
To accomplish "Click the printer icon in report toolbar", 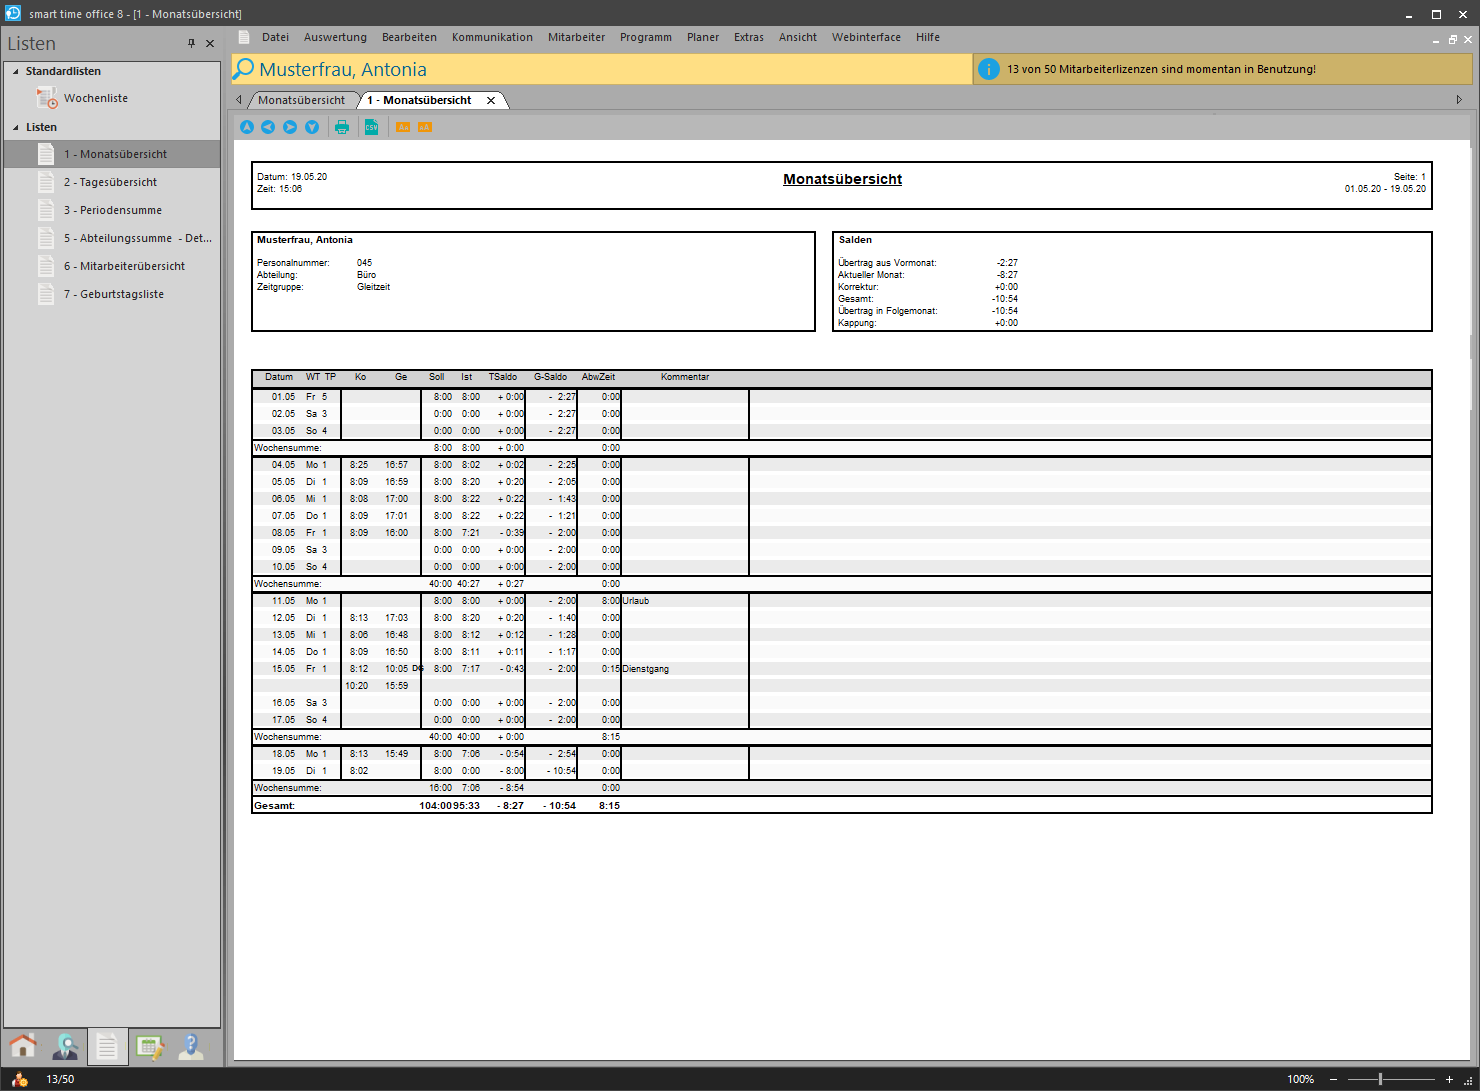I will [342, 127].
